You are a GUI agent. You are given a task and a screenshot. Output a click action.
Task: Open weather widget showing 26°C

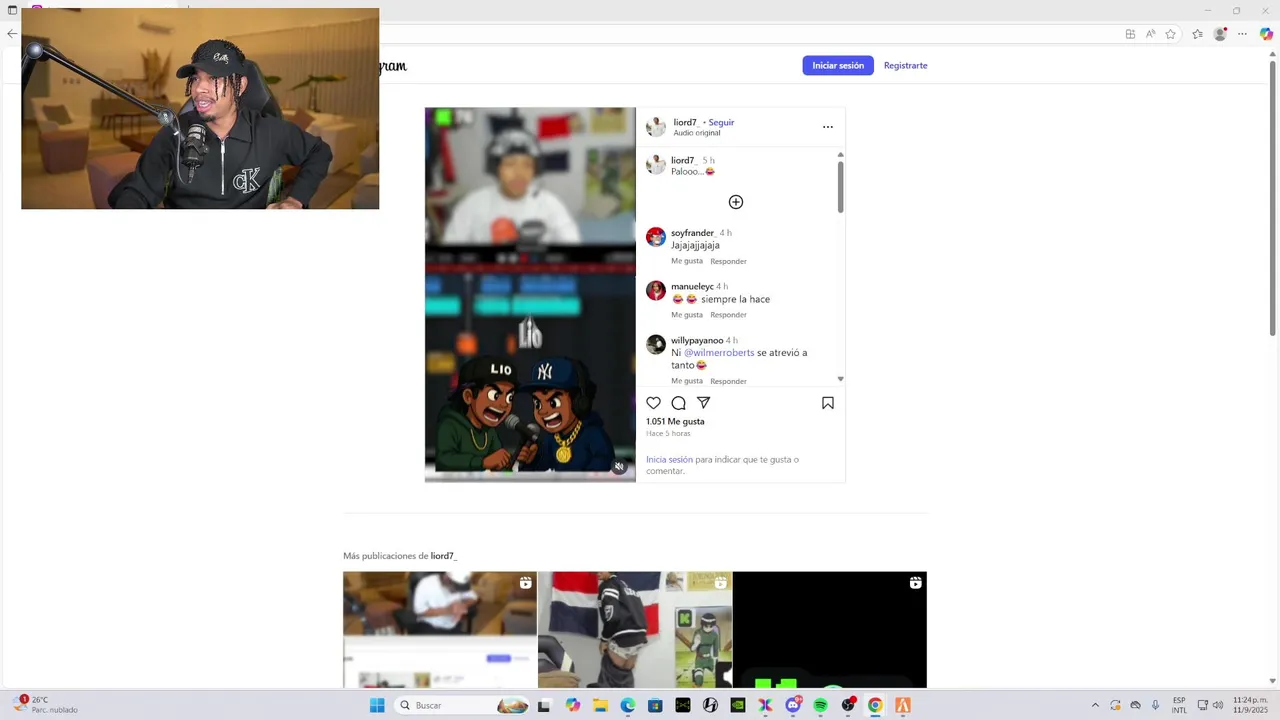coord(45,705)
